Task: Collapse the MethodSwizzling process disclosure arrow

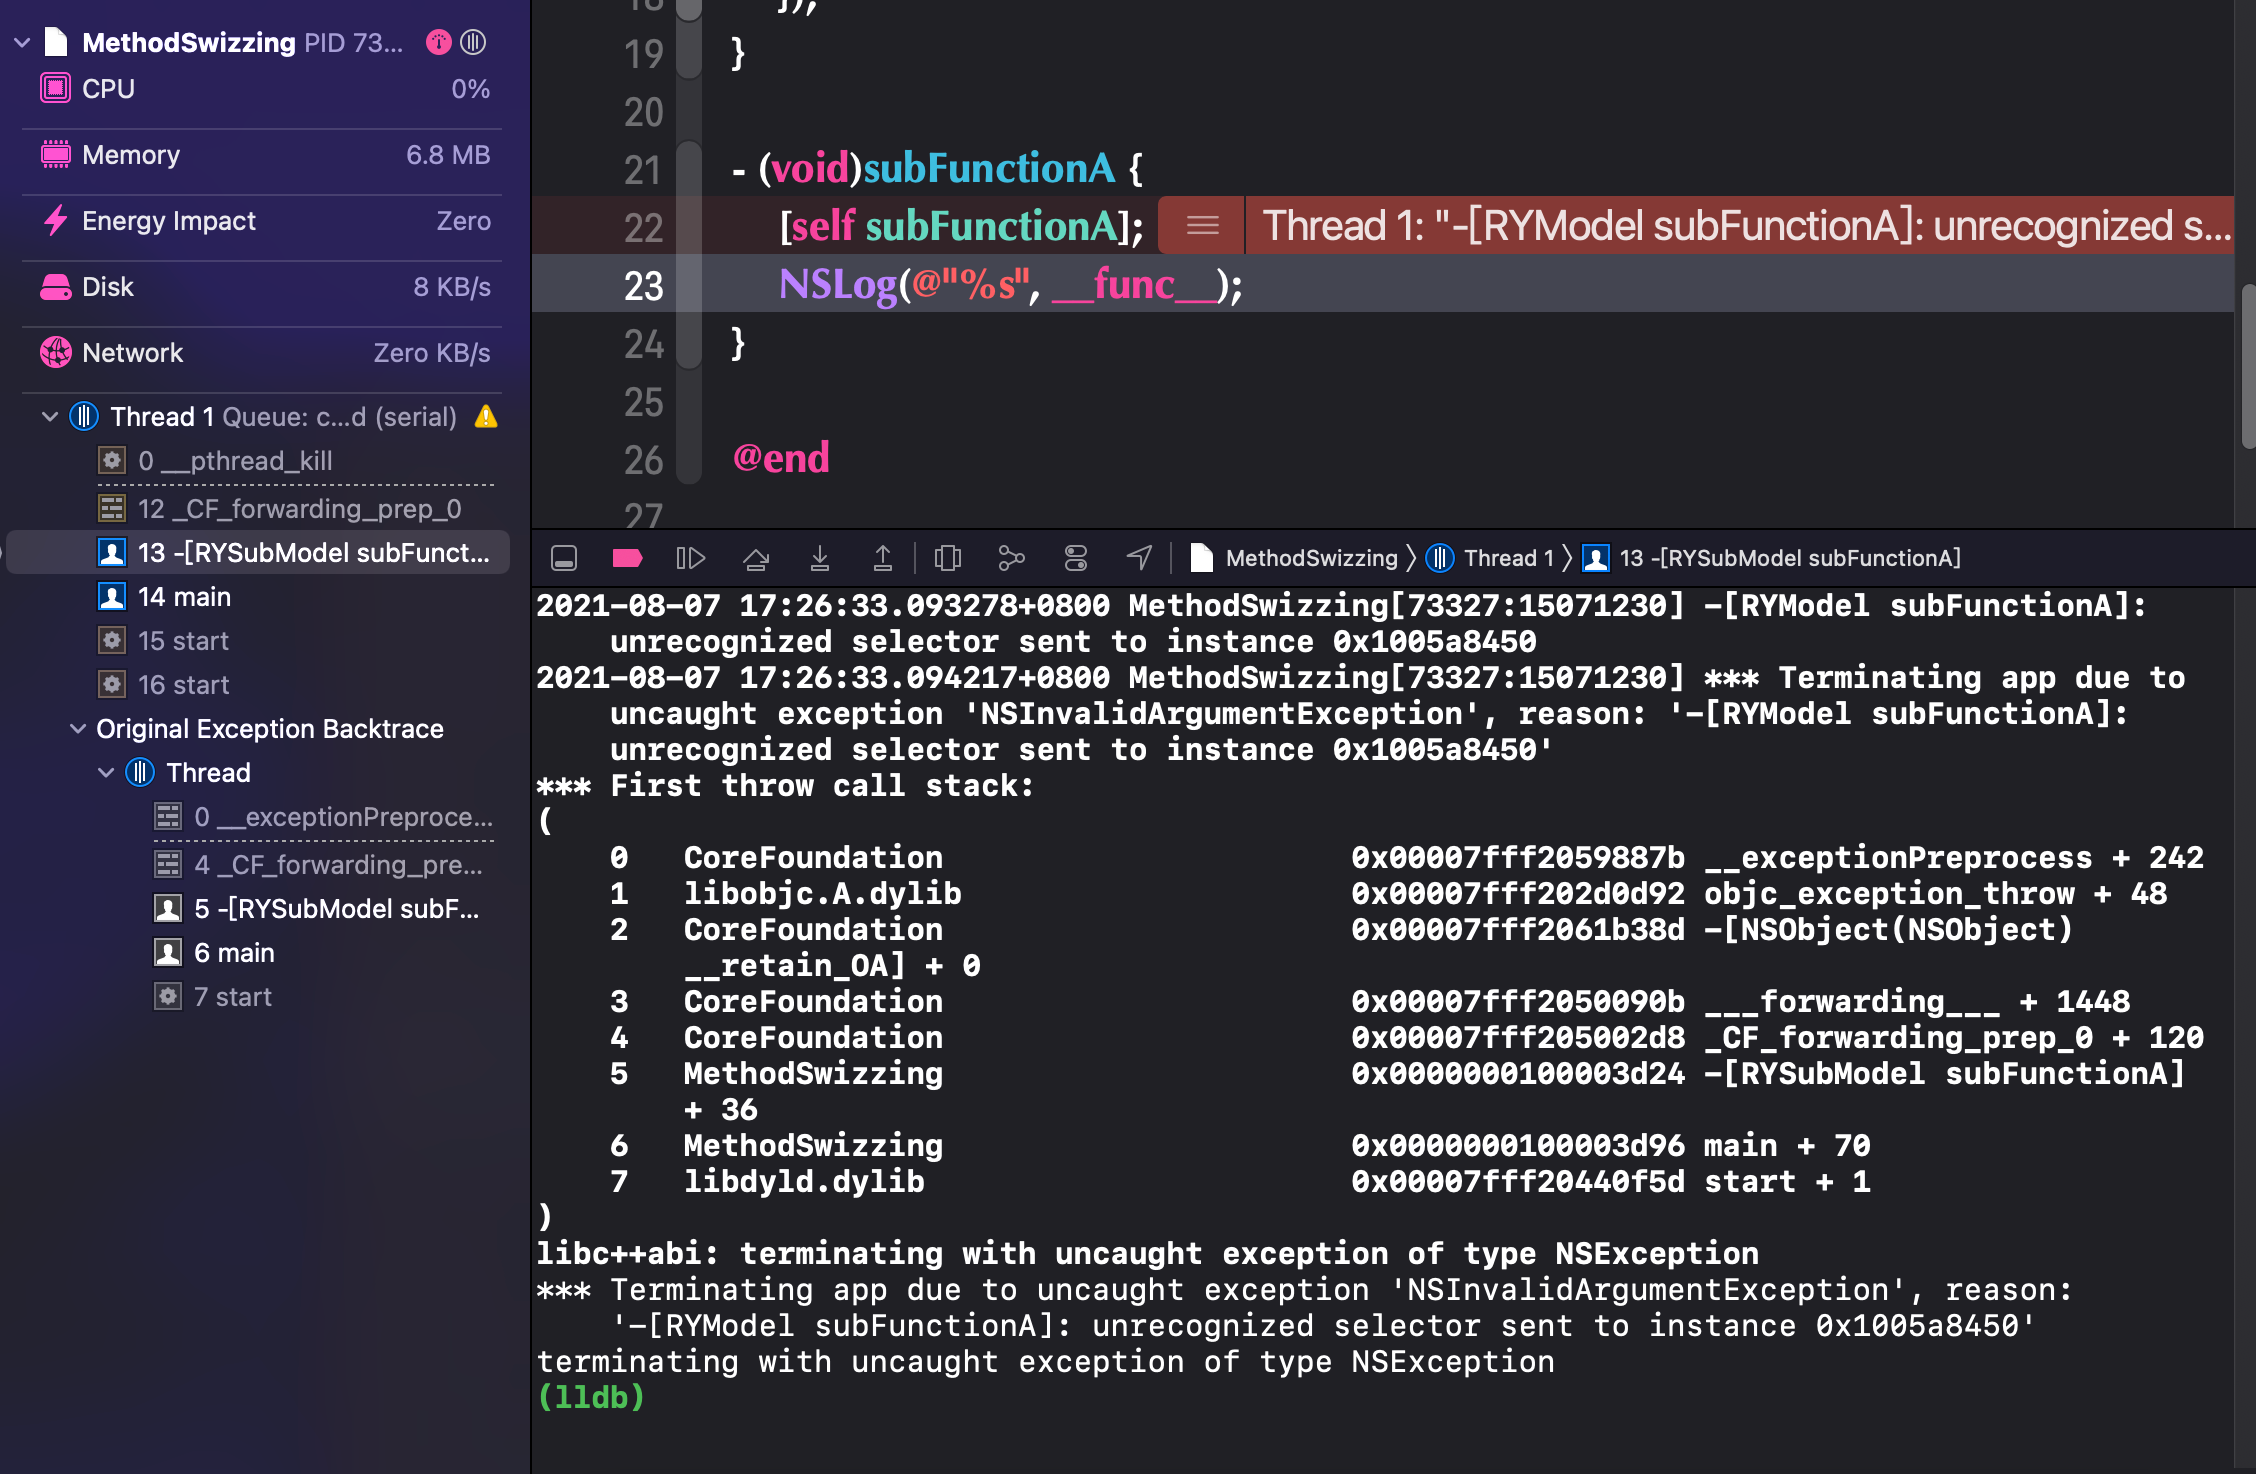Action: point(22,43)
